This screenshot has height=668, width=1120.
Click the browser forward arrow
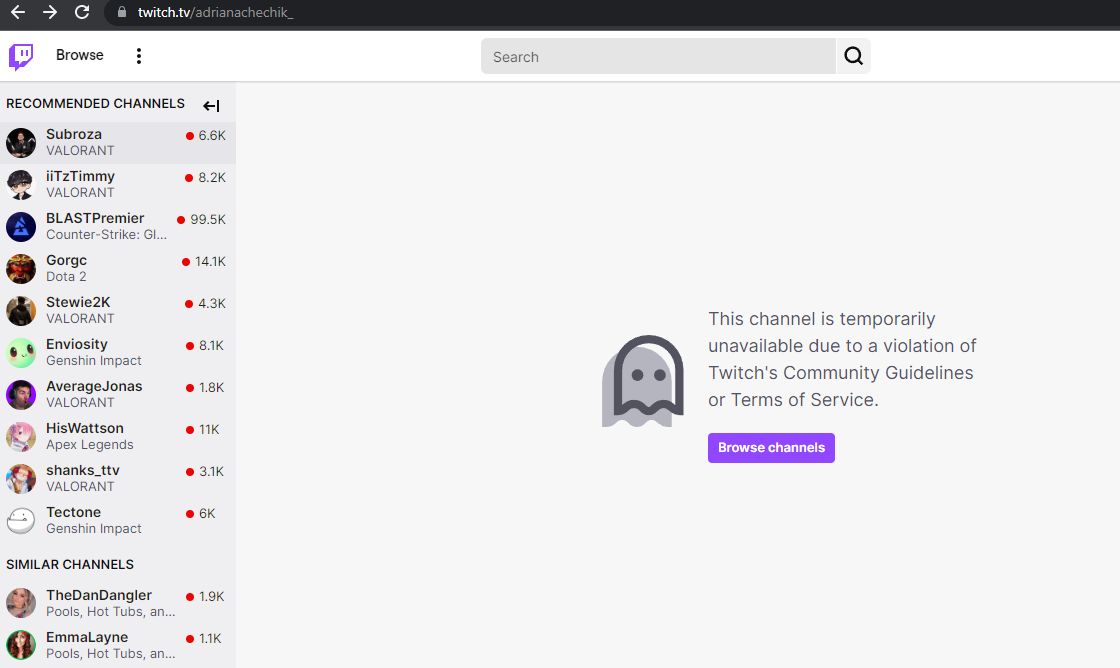49,12
